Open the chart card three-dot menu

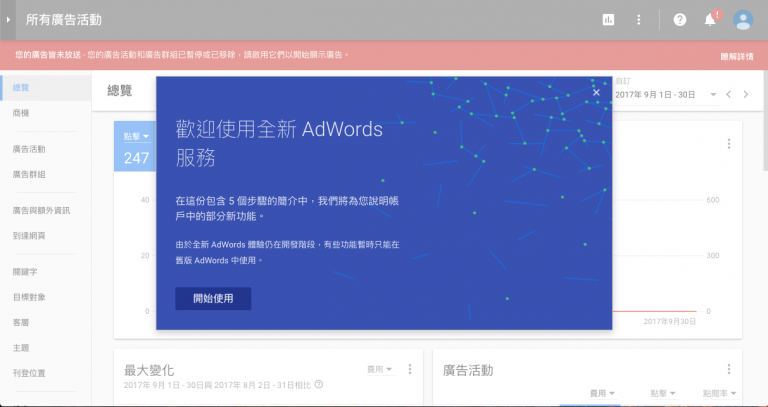(729, 144)
